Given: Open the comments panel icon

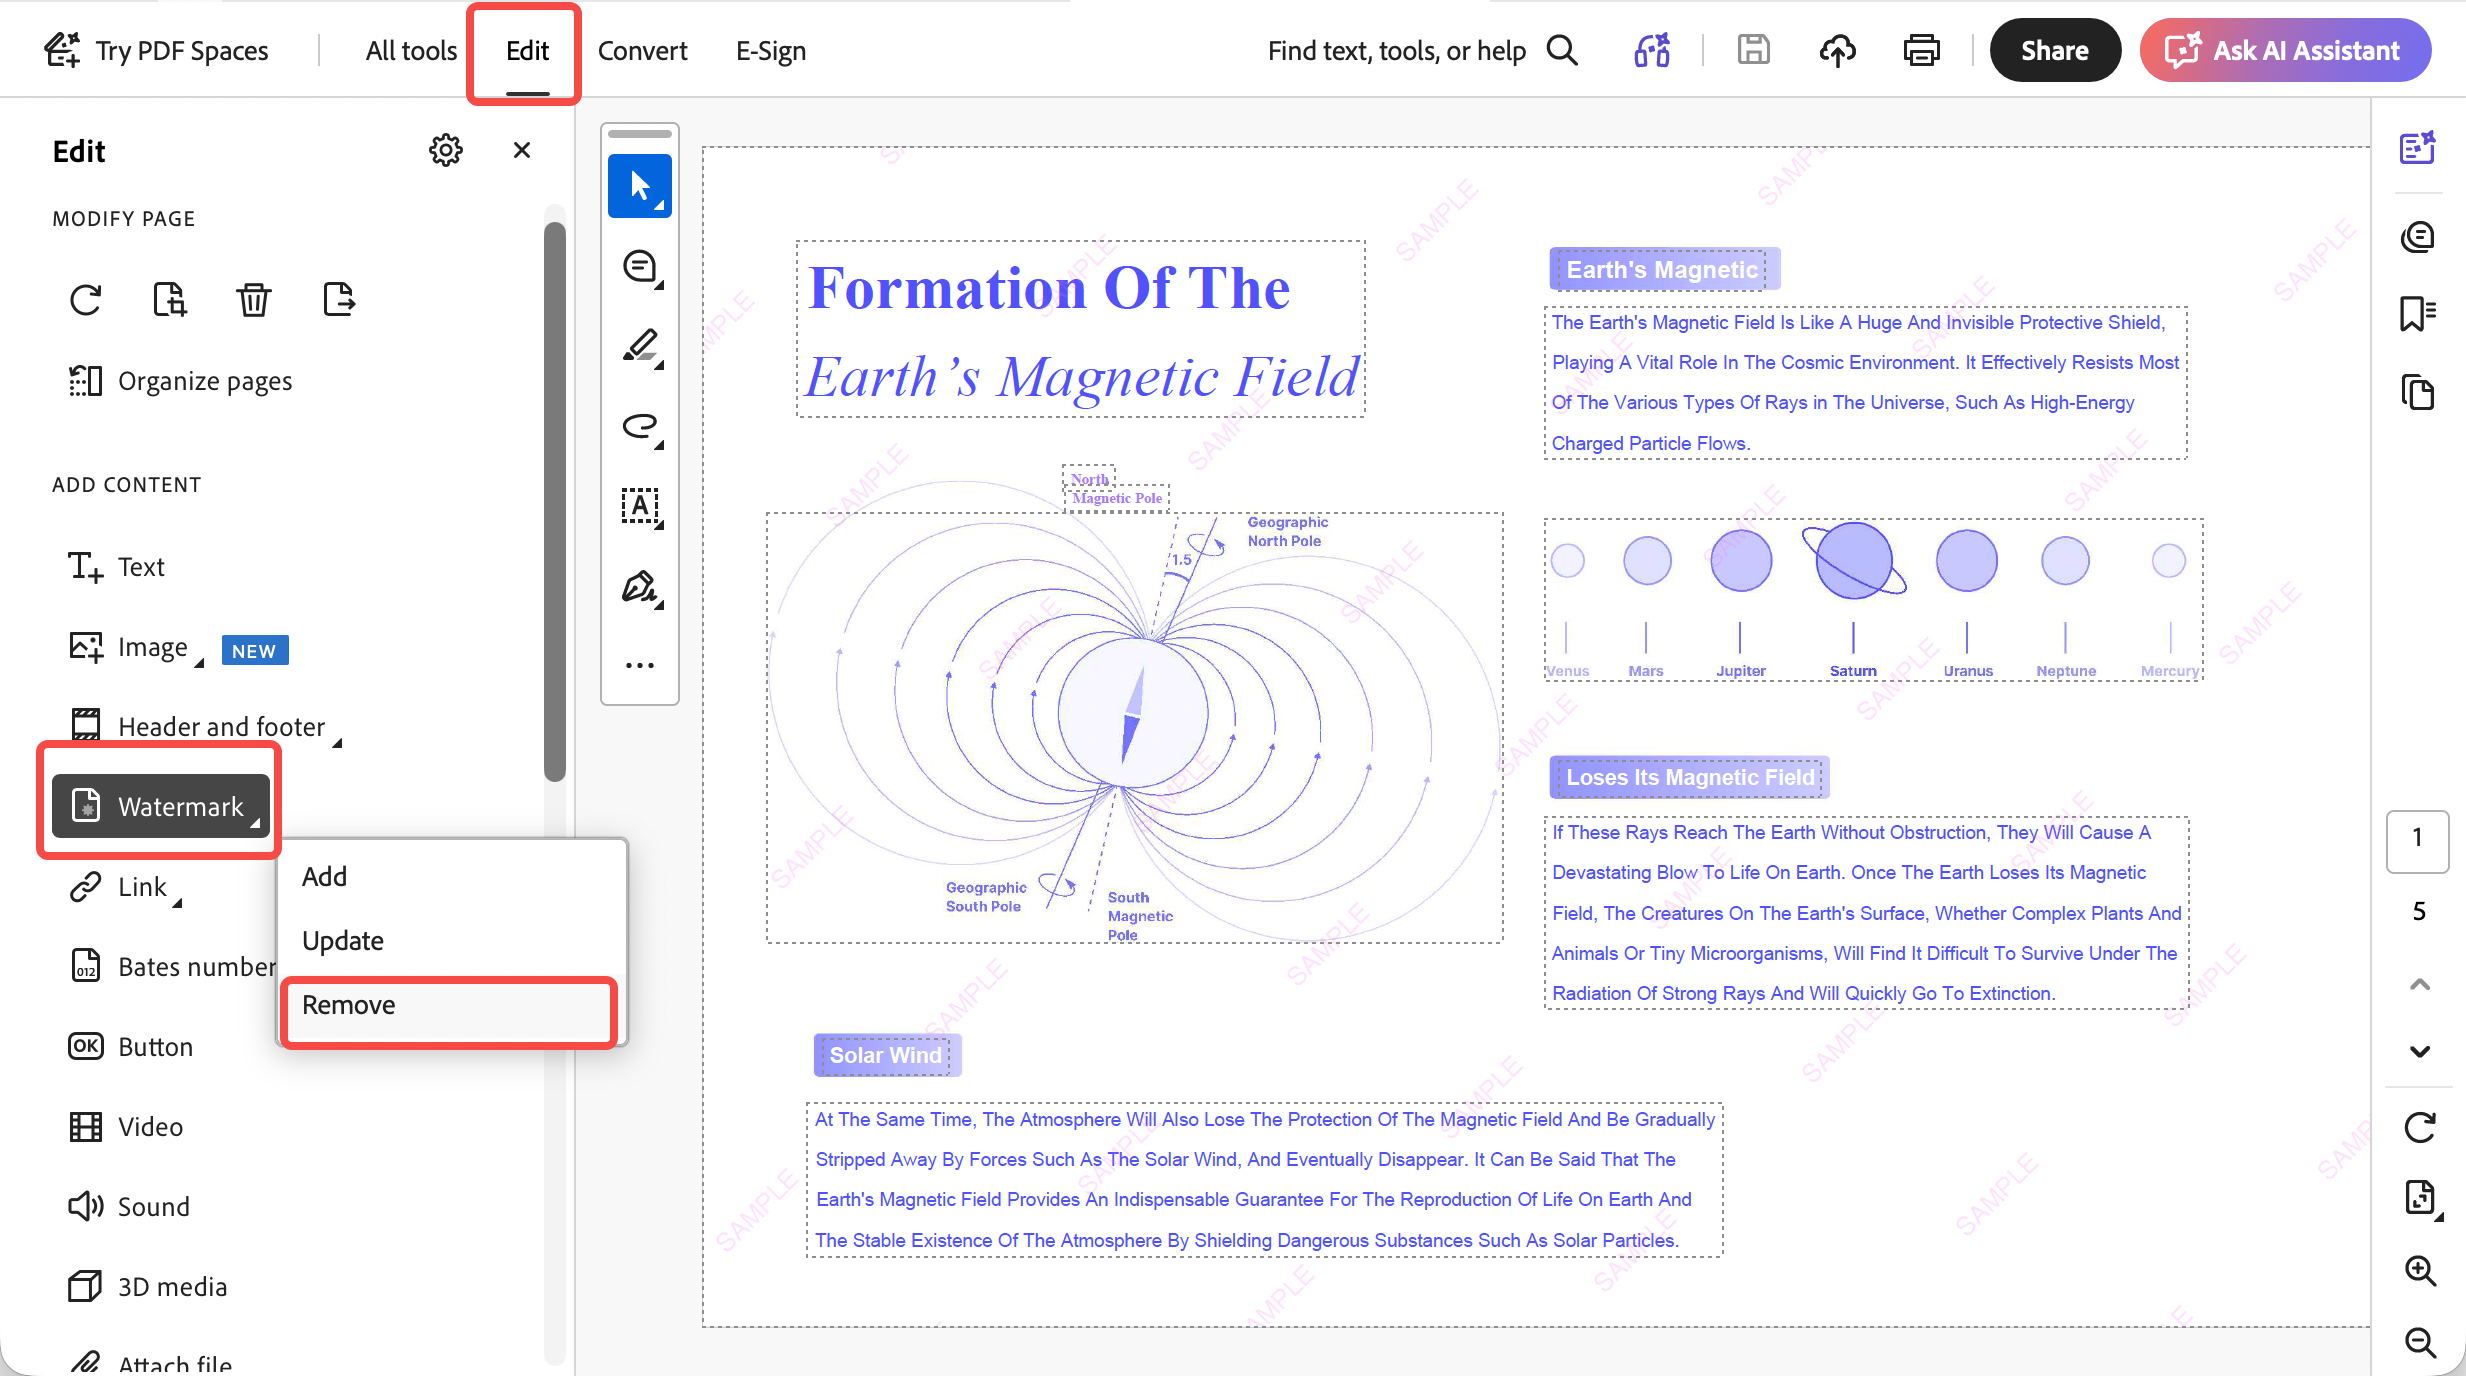Looking at the screenshot, I should coord(2418,237).
